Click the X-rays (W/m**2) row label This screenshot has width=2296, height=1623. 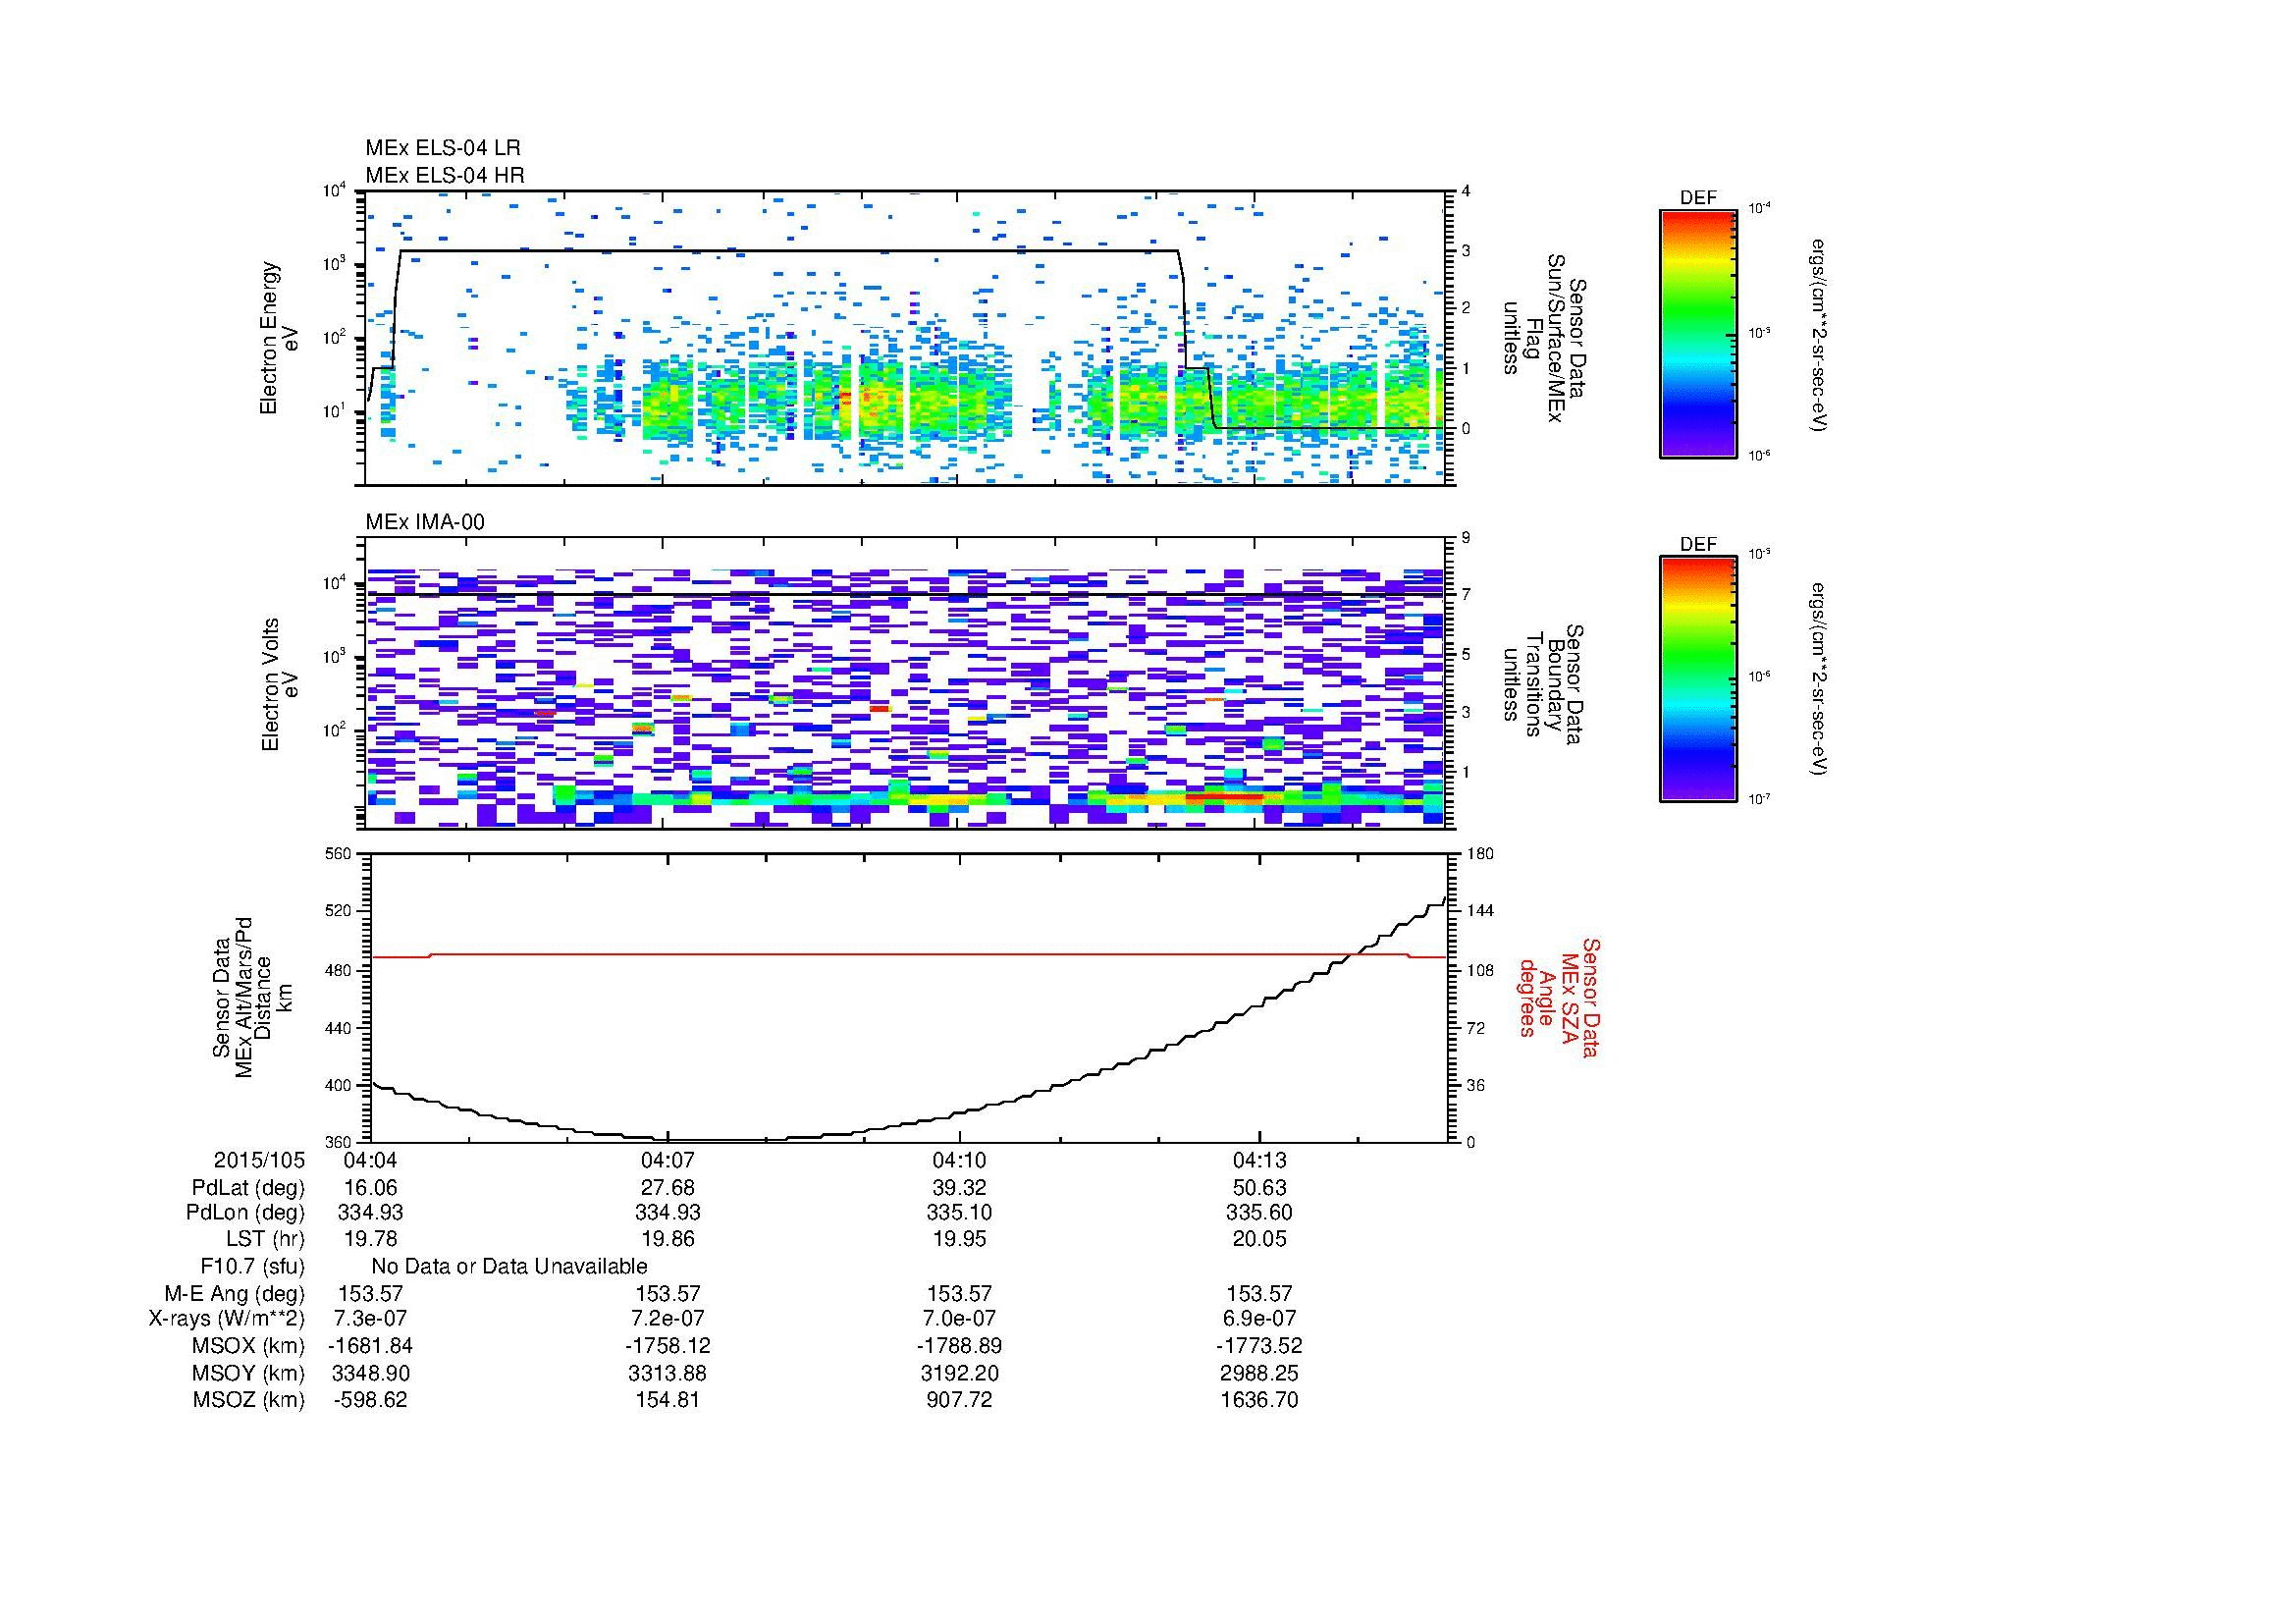click(x=226, y=1319)
